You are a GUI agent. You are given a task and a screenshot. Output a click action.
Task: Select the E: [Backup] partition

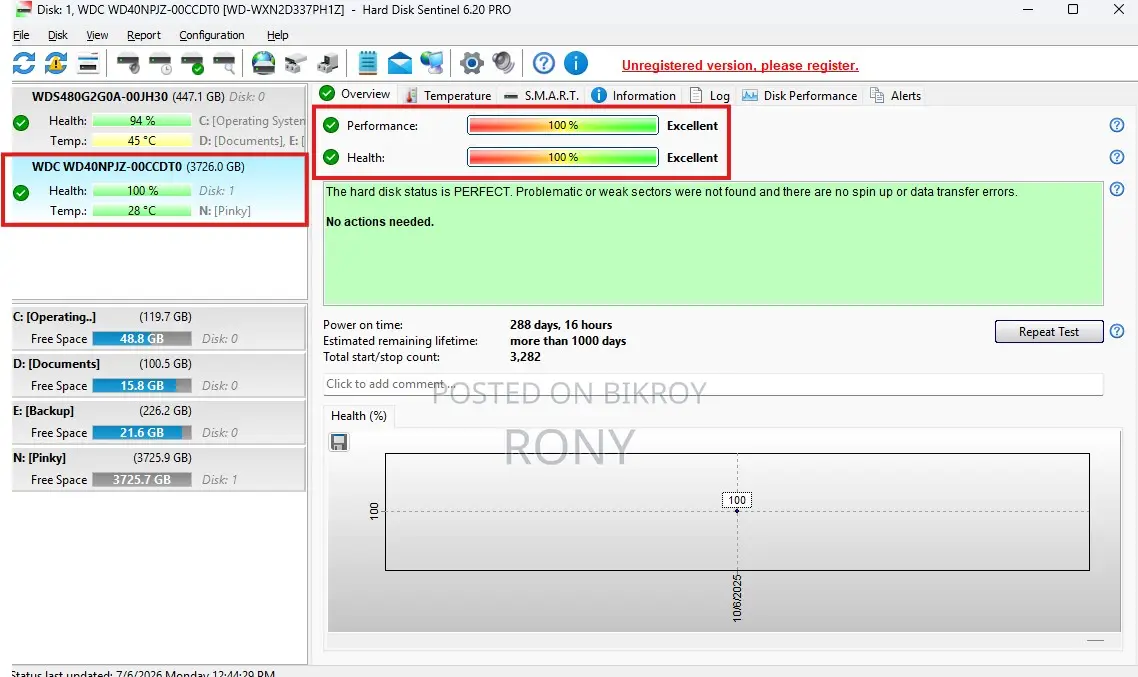click(158, 422)
